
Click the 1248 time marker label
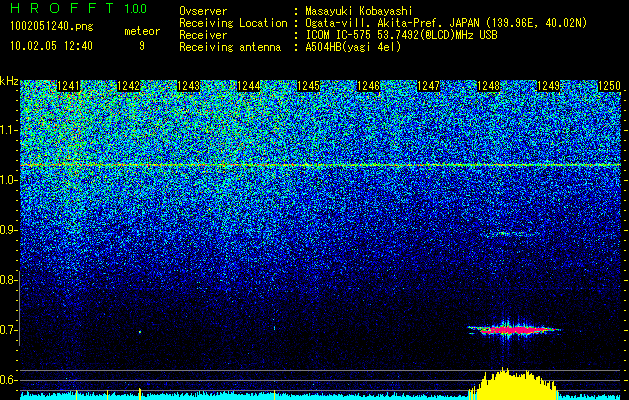coord(489,86)
